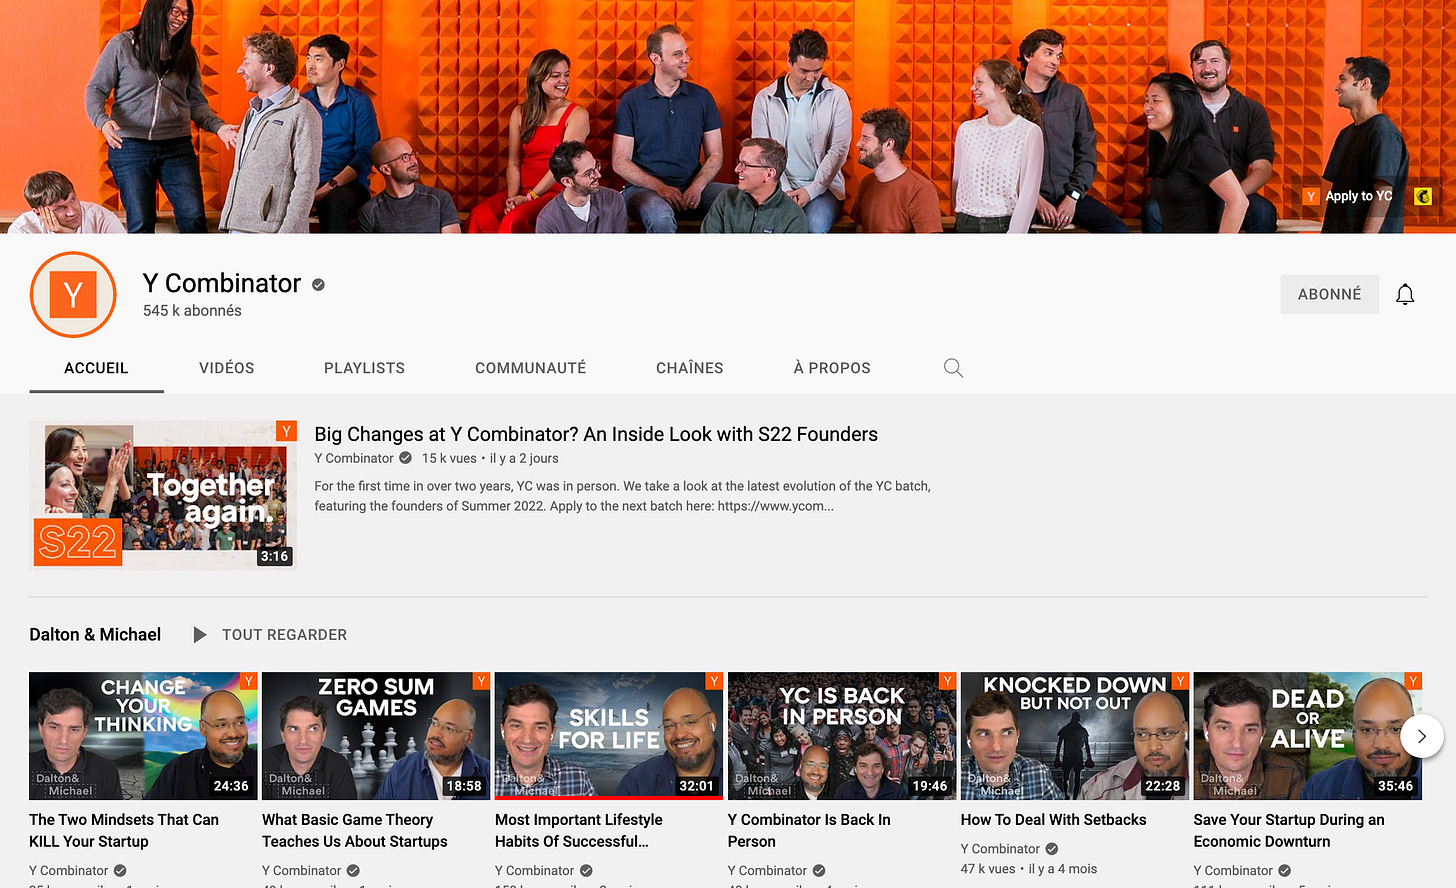Image resolution: width=1456 pixels, height=888 pixels.
Task: Click the play icon next to Tout regarder
Action: (200, 635)
